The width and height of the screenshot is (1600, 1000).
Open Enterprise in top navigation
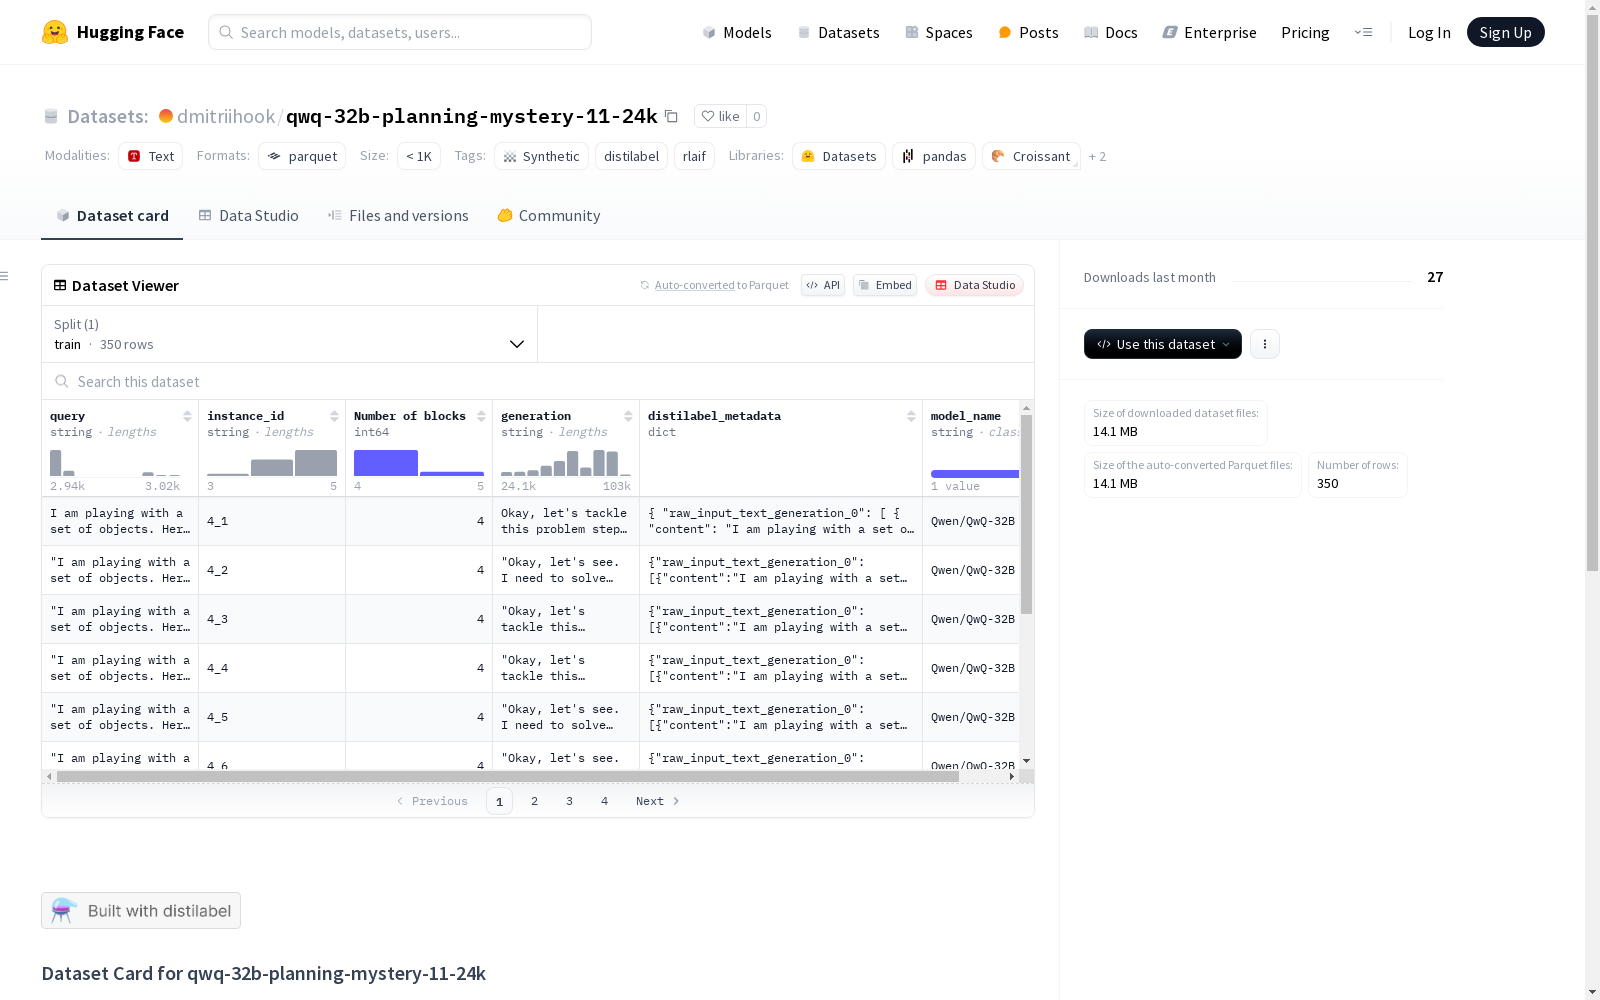1209,32
